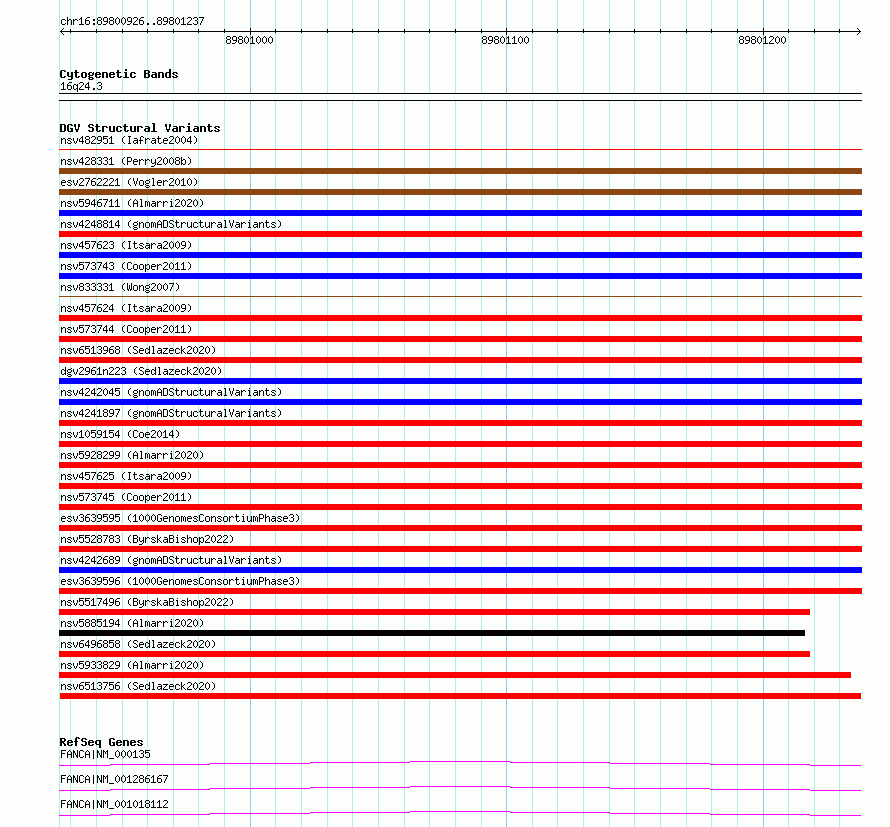
Task: Select variant nsv573743 (Cooper2011) label
Action: [126, 266]
